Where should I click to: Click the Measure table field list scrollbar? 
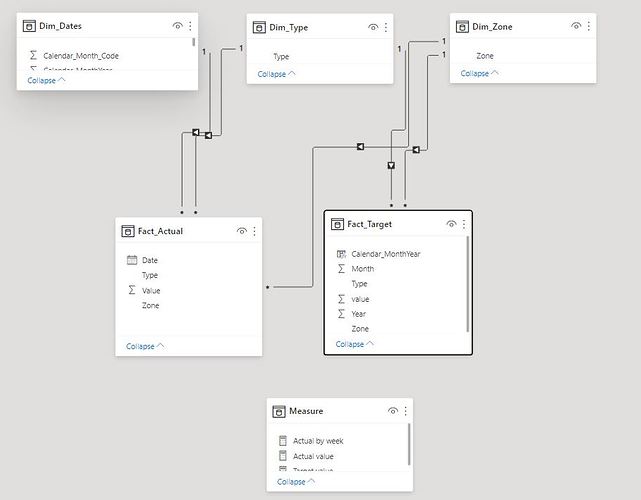409,444
